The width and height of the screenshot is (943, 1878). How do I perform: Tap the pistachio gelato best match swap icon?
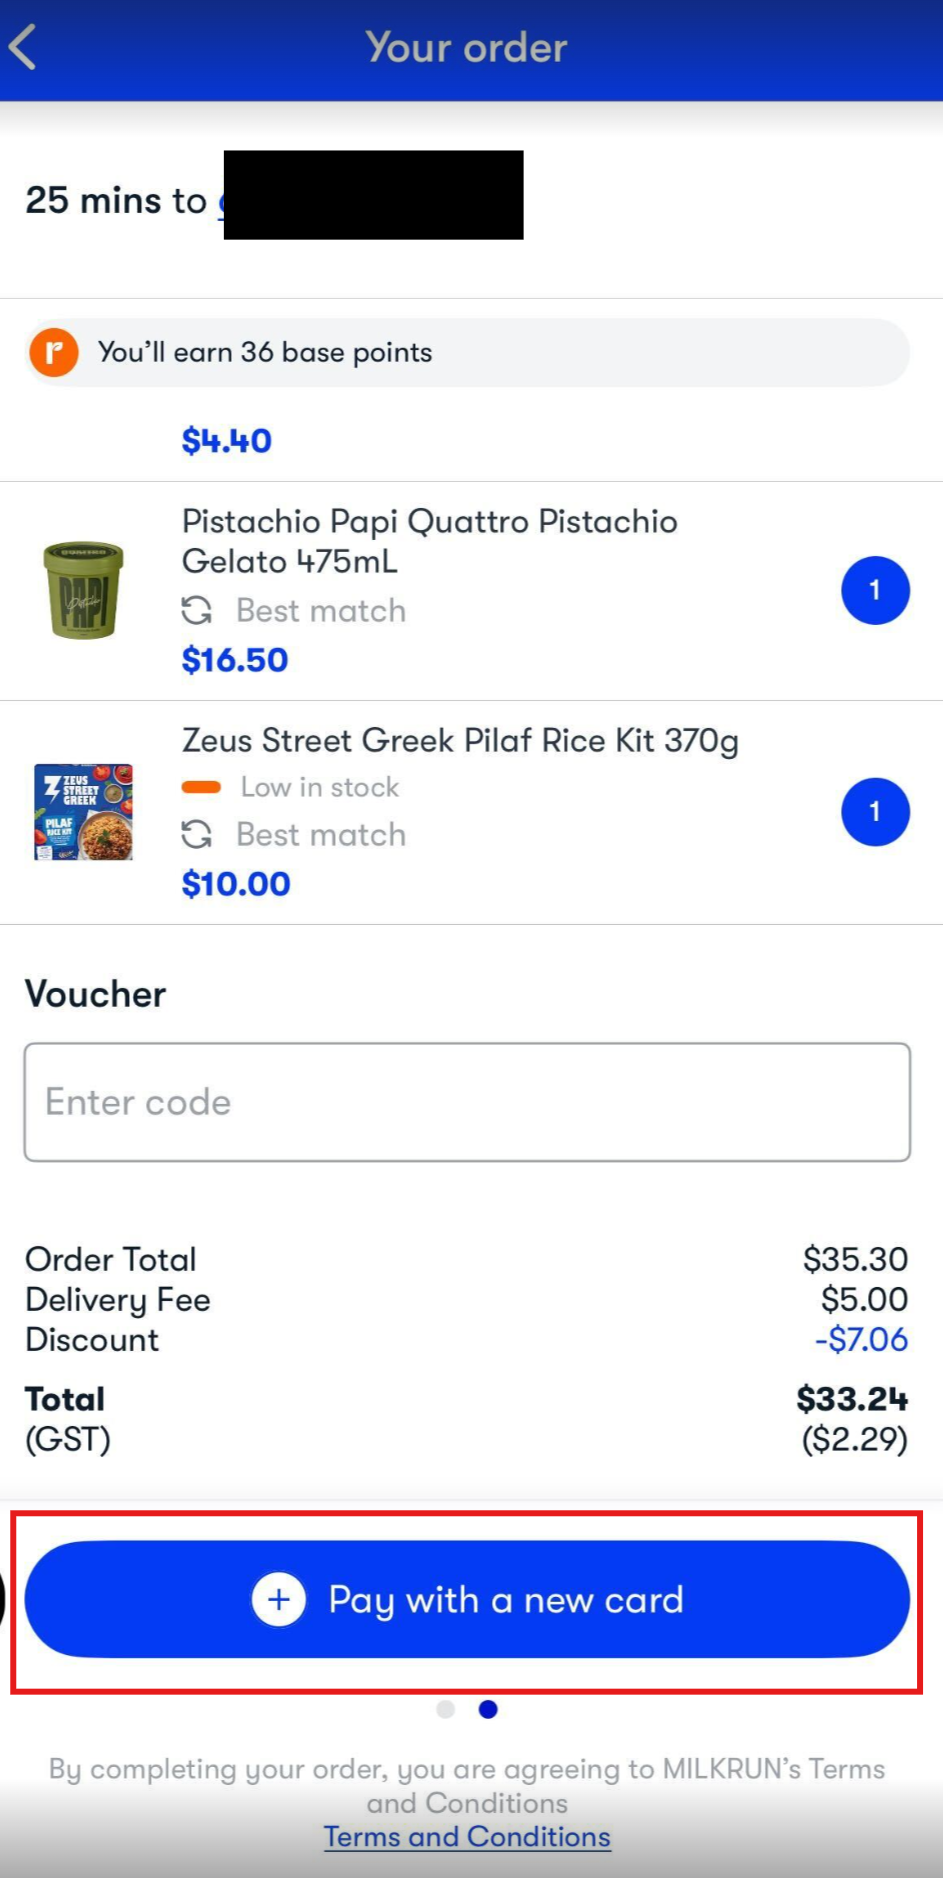197,610
